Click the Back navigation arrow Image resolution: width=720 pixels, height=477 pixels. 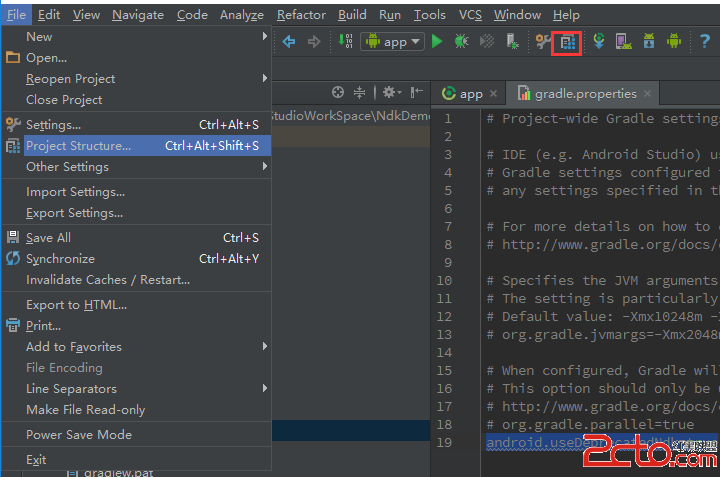coord(290,41)
